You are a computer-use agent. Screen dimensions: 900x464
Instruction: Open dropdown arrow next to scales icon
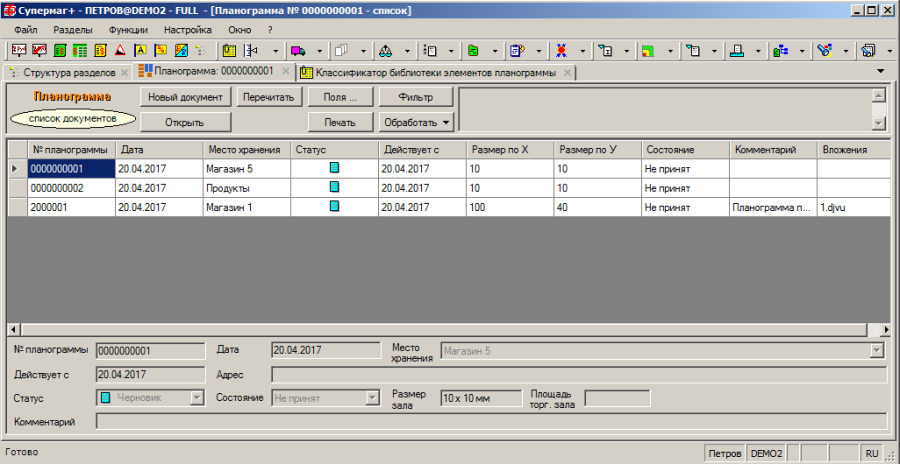click(407, 51)
